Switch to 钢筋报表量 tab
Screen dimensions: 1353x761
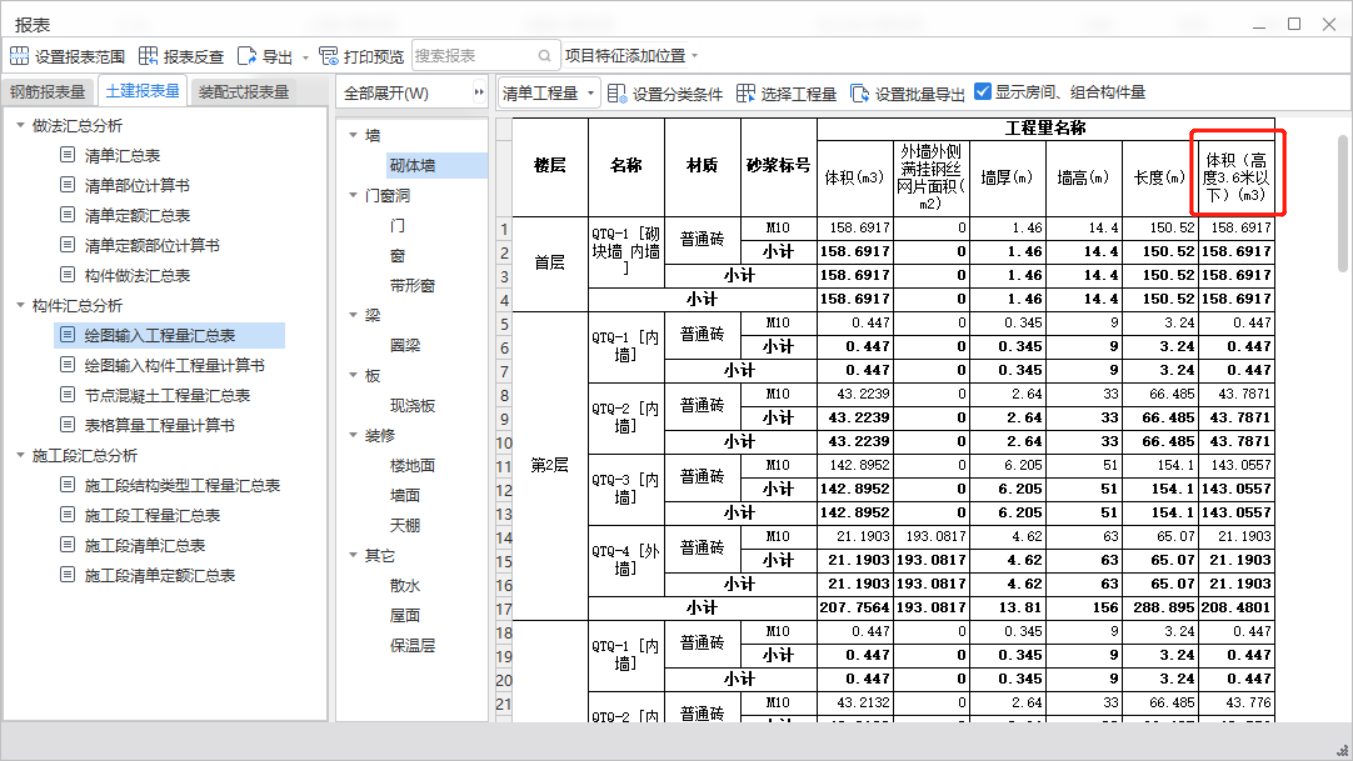[48, 92]
